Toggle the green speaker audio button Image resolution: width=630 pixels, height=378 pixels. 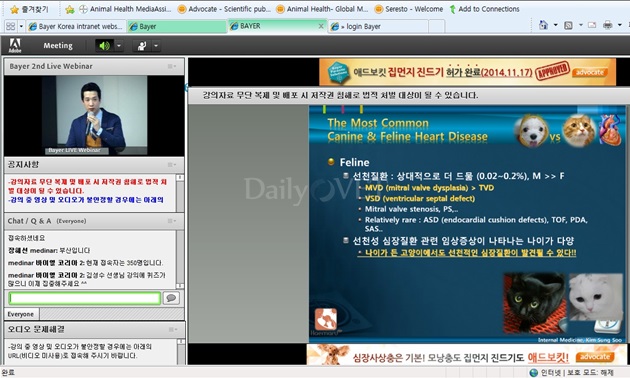pyautogui.click(x=104, y=46)
